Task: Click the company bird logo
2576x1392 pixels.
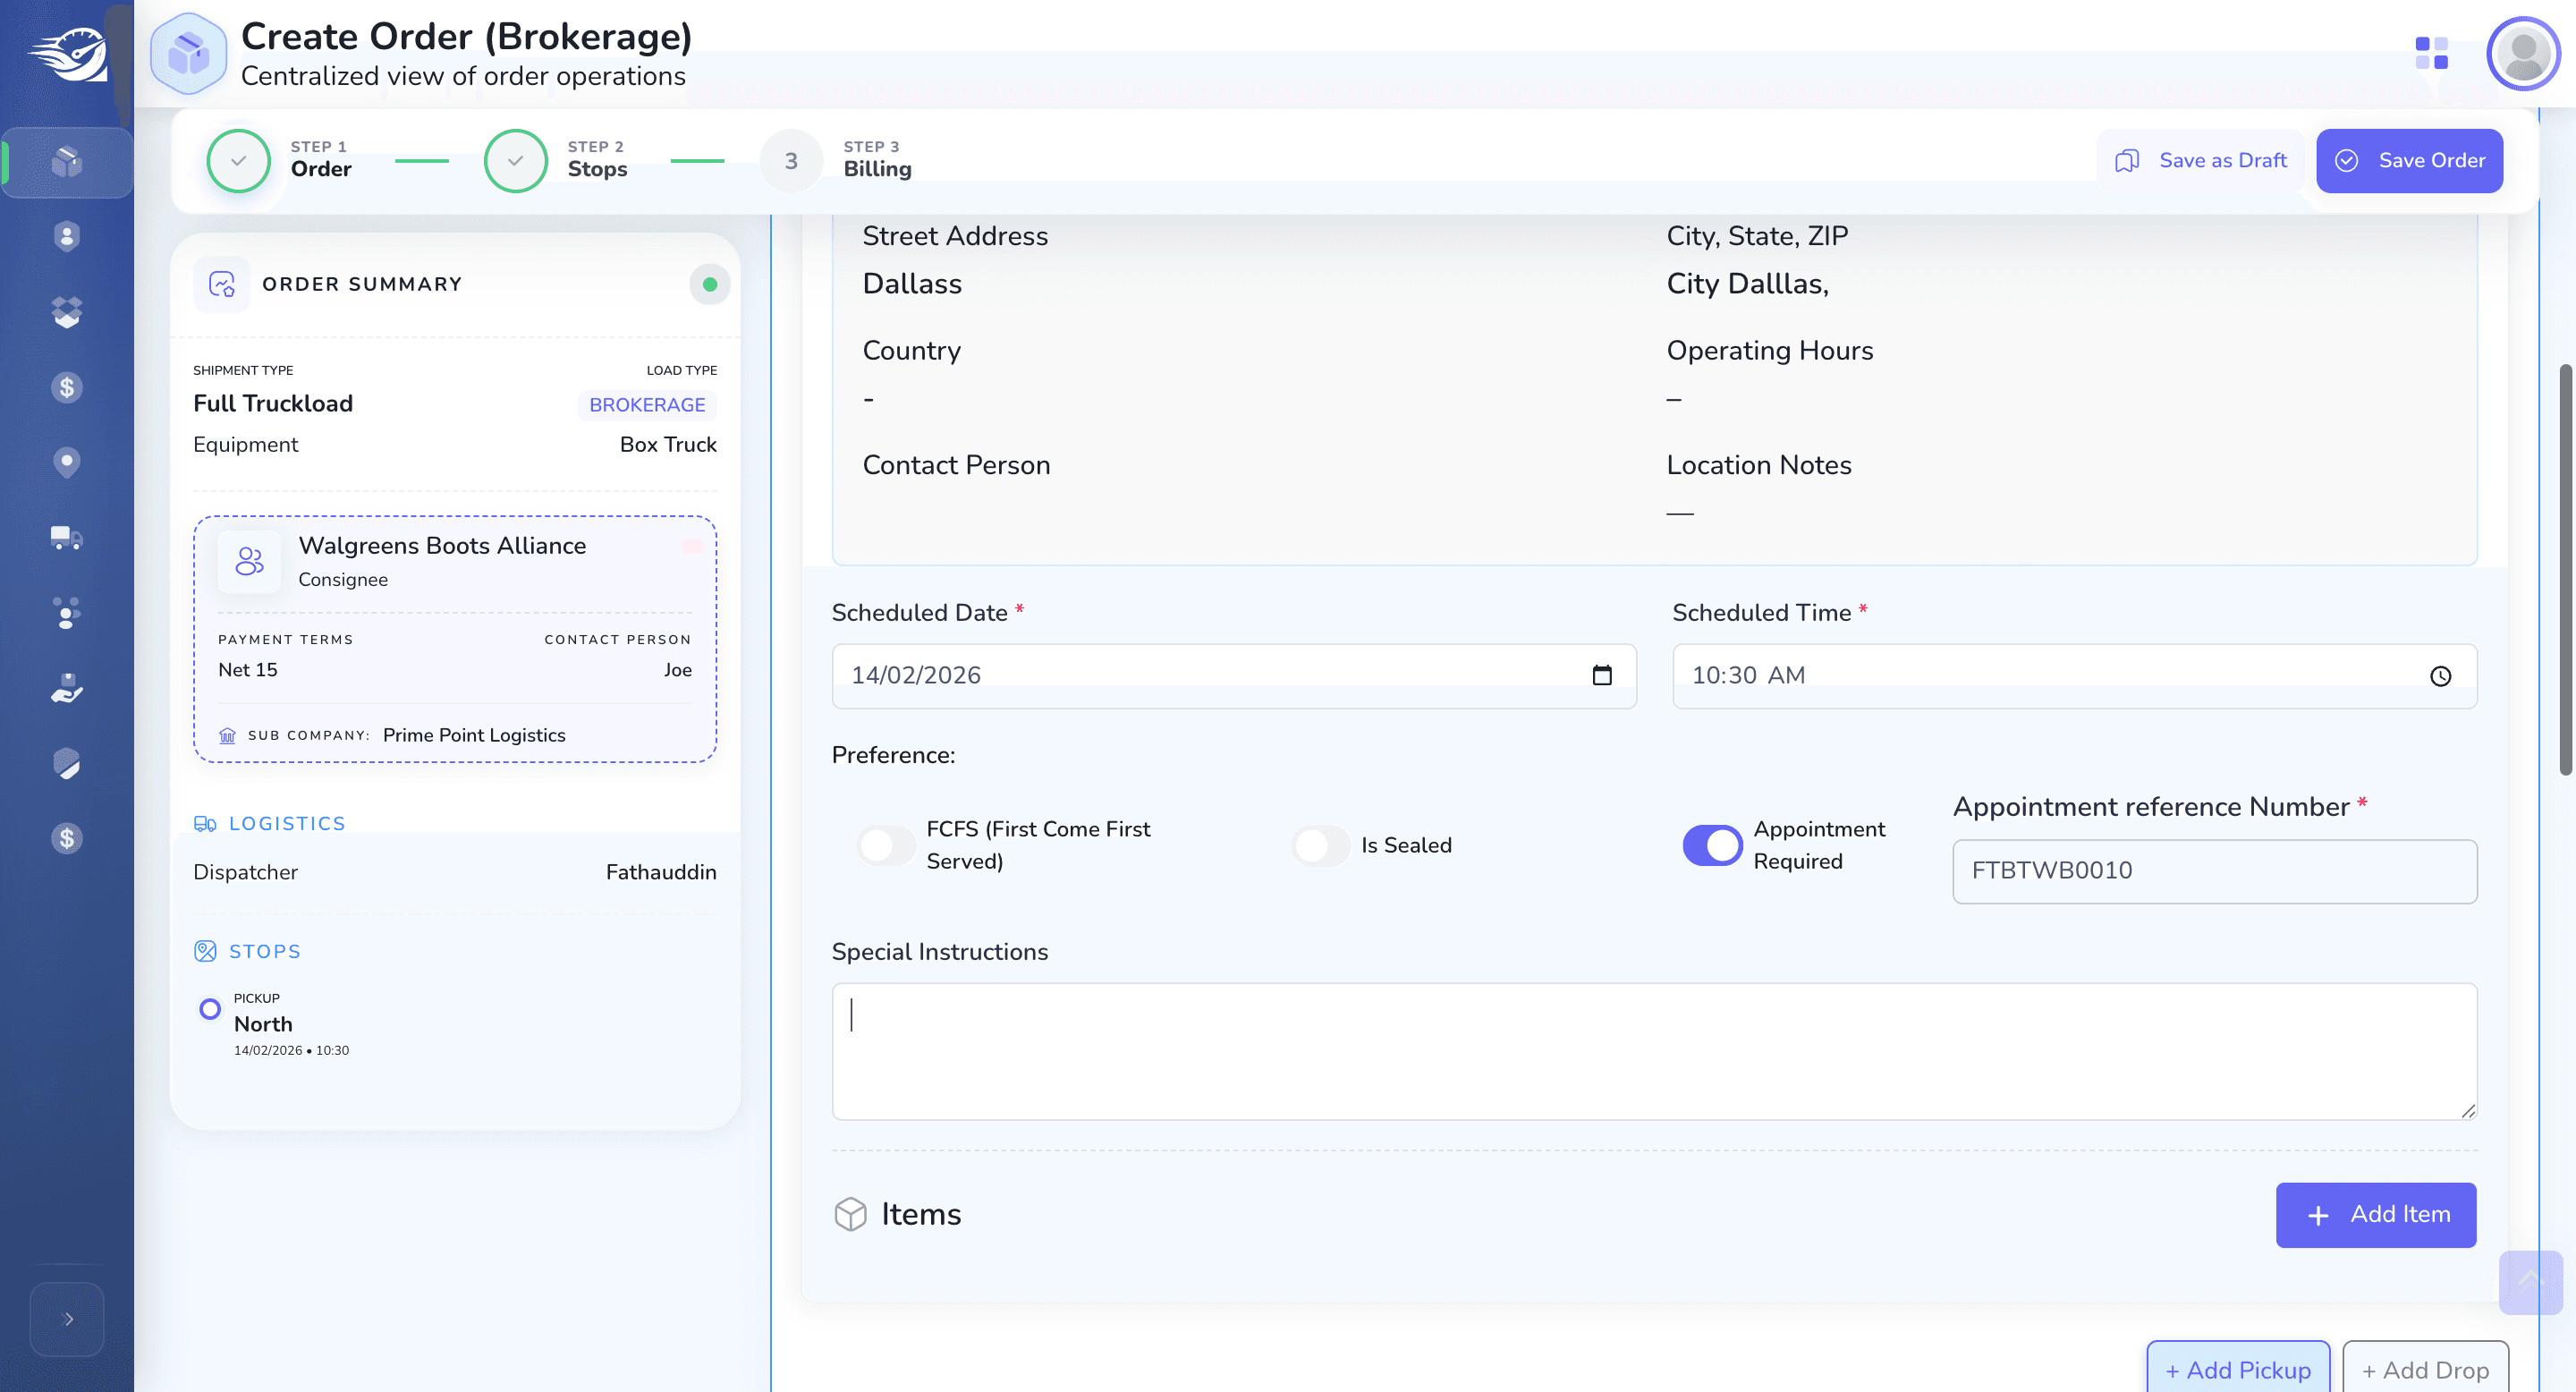Action: point(68,55)
